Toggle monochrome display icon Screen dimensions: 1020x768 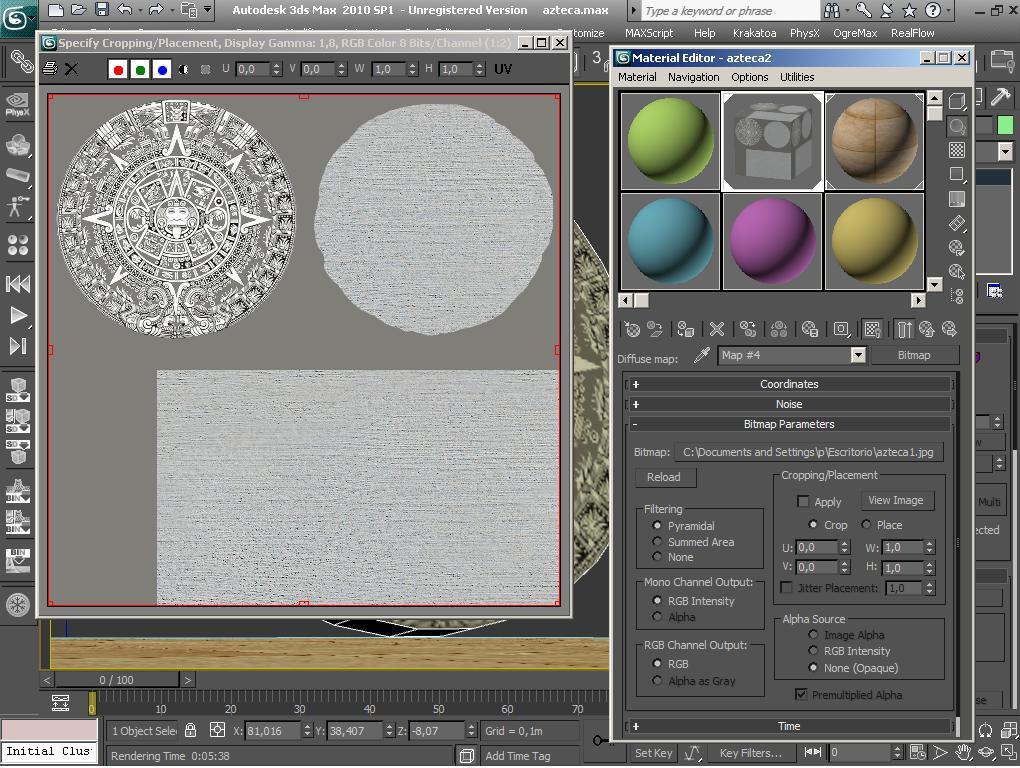pyautogui.click(x=206, y=69)
